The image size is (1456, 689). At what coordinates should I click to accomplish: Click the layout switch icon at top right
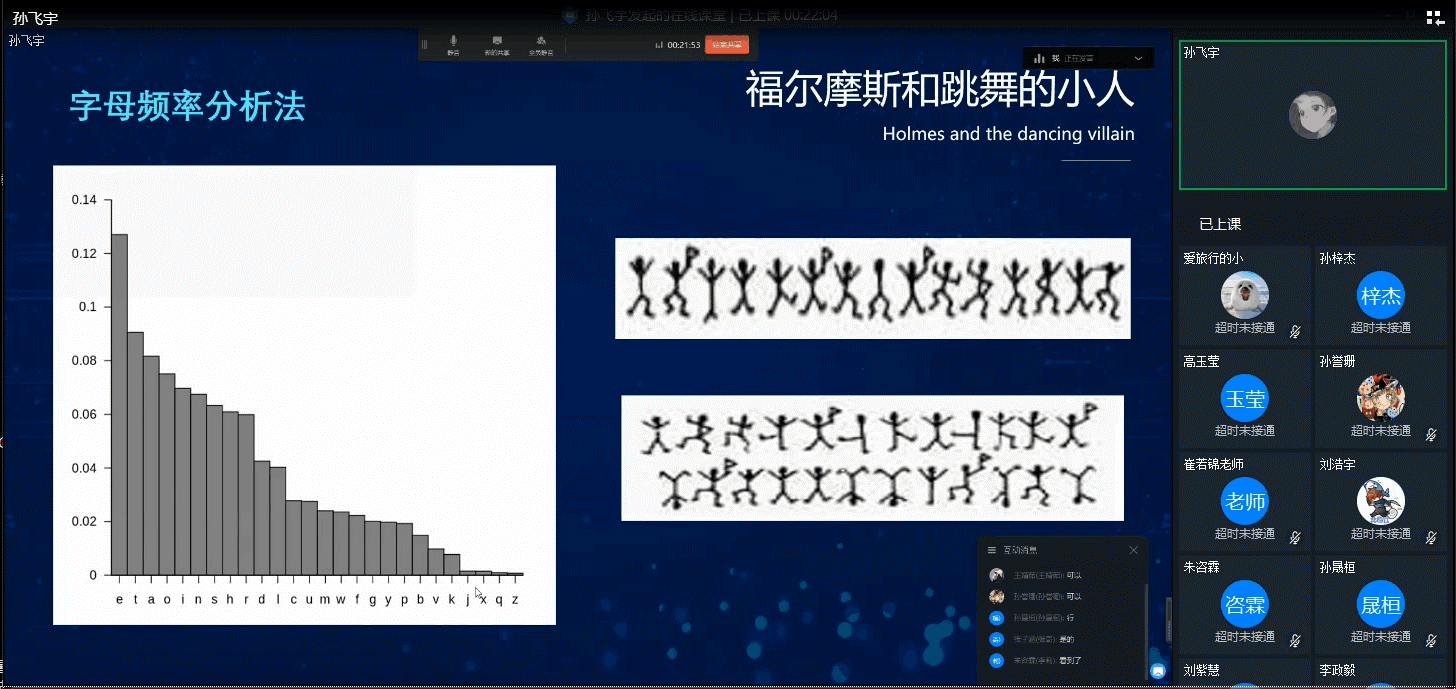point(1438,18)
